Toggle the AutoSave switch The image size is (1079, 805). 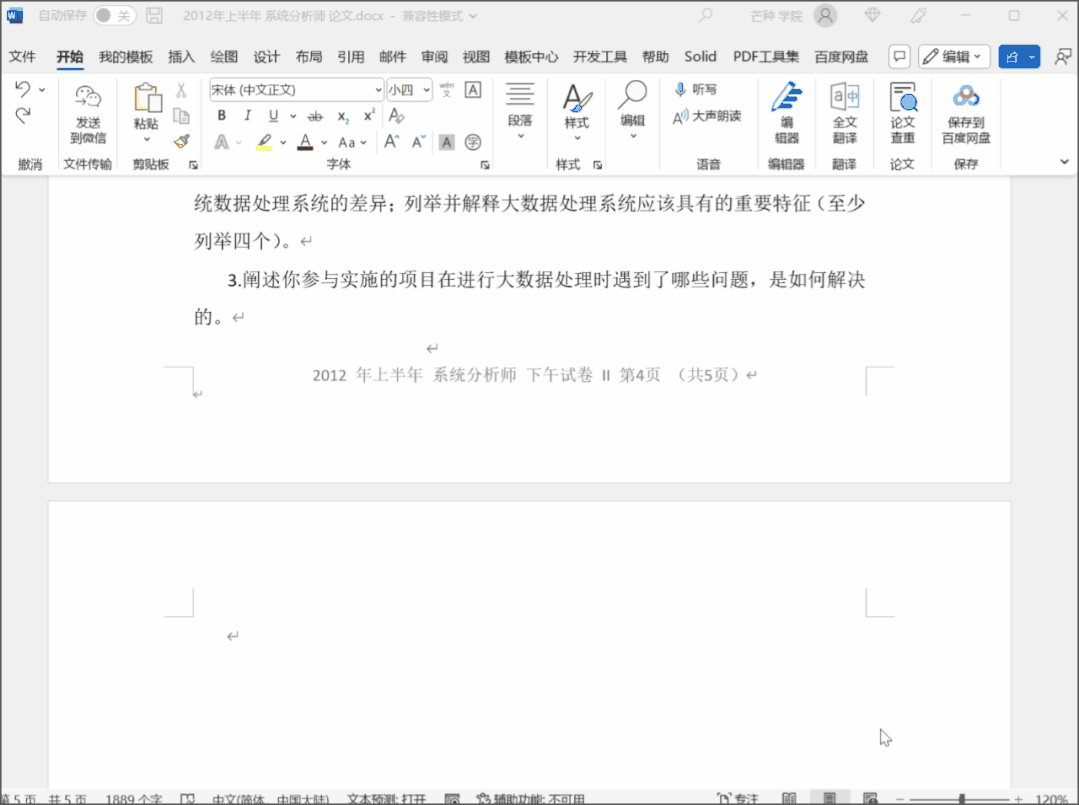[x=115, y=16]
